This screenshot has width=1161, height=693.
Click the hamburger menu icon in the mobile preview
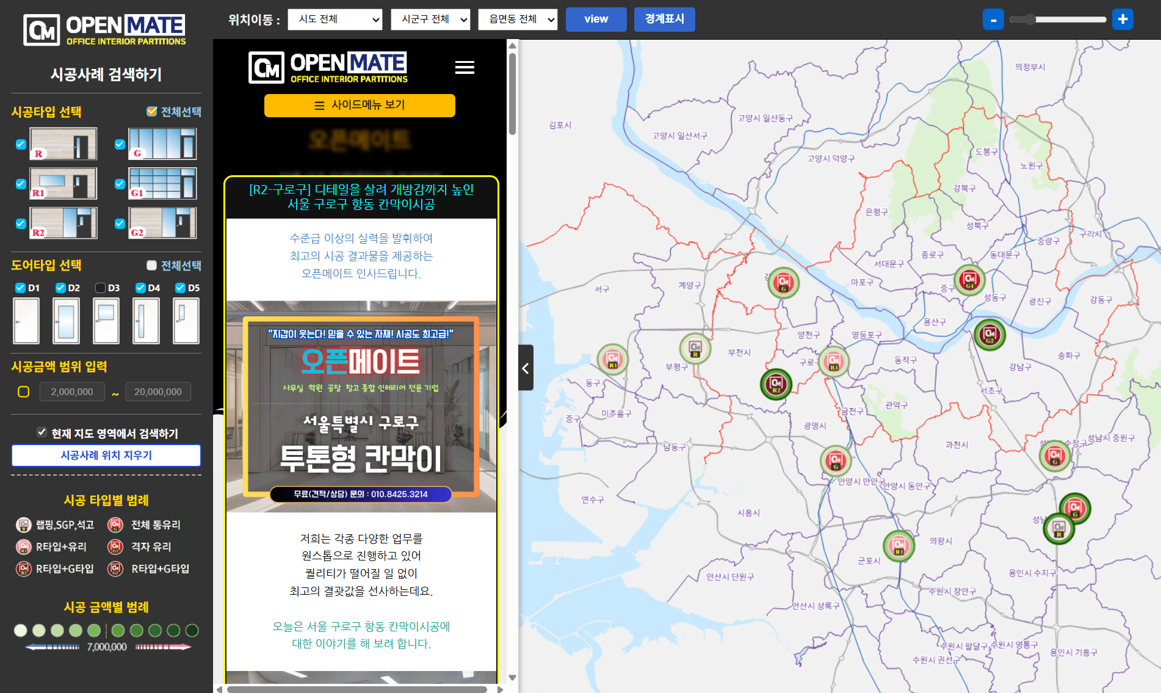point(464,67)
